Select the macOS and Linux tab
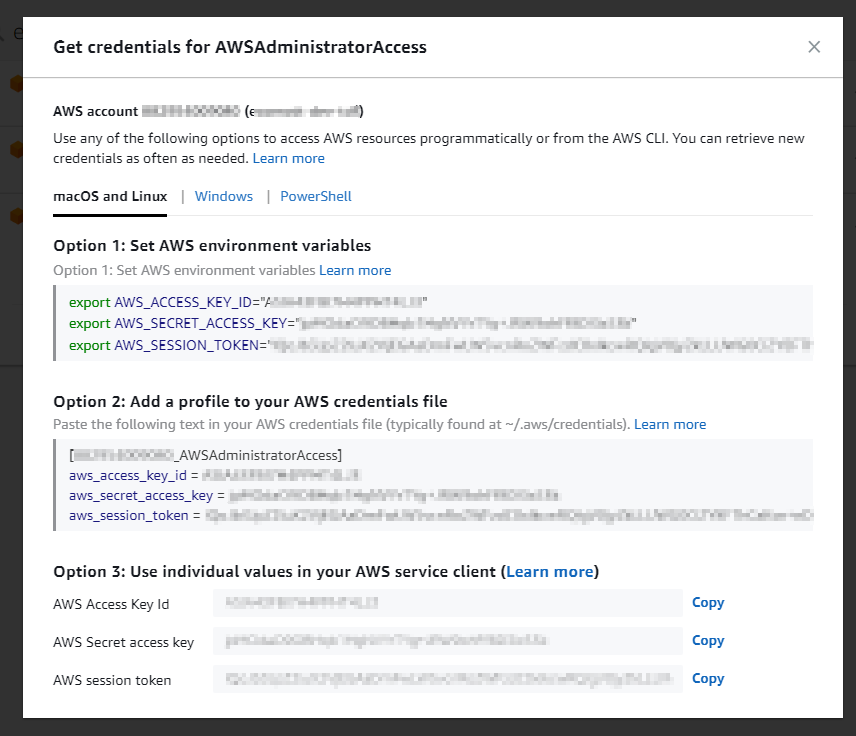Screen dimensions: 856x736 (110, 197)
